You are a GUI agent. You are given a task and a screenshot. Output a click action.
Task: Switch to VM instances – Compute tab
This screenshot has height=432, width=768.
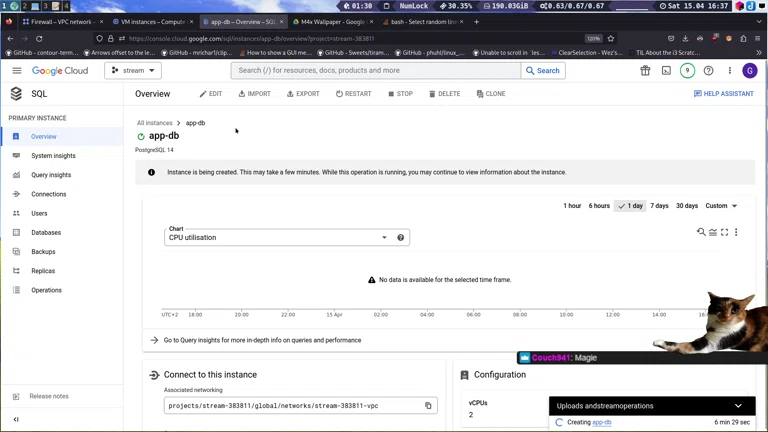tap(153, 22)
